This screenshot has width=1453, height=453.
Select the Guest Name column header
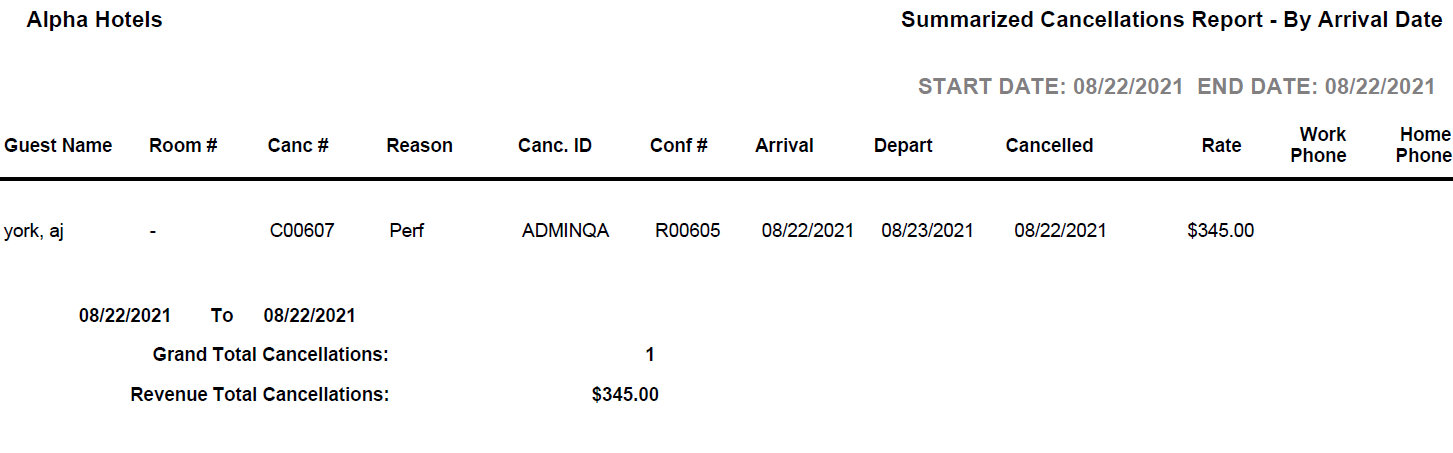(x=58, y=146)
